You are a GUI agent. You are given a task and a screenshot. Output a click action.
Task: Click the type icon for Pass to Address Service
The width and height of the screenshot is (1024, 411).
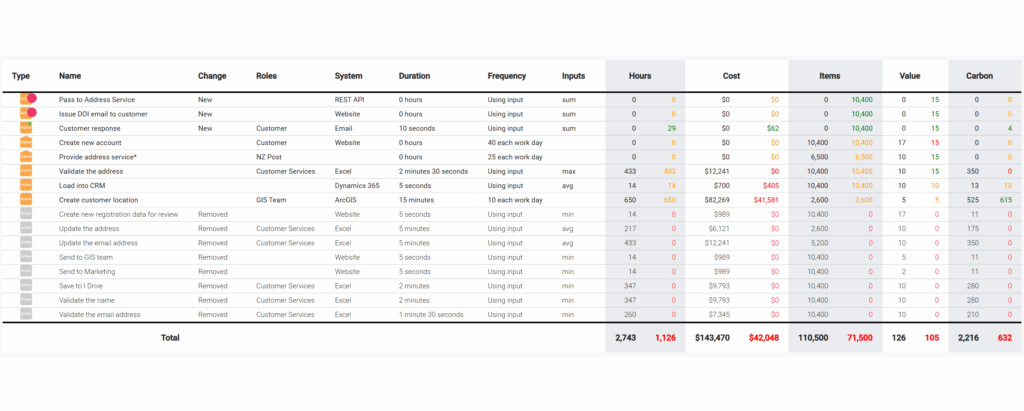(27, 99)
